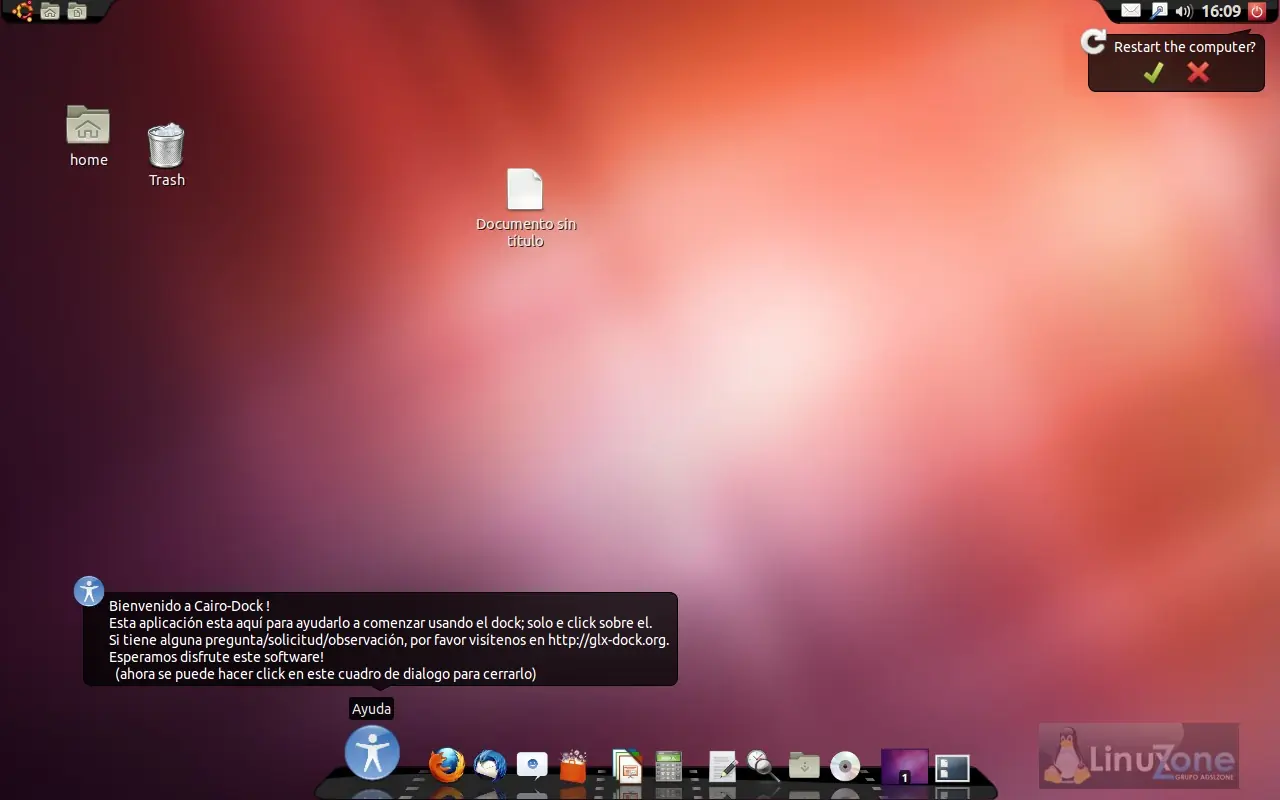
Task: Open the red power session button
Action: (x=1257, y=11)
